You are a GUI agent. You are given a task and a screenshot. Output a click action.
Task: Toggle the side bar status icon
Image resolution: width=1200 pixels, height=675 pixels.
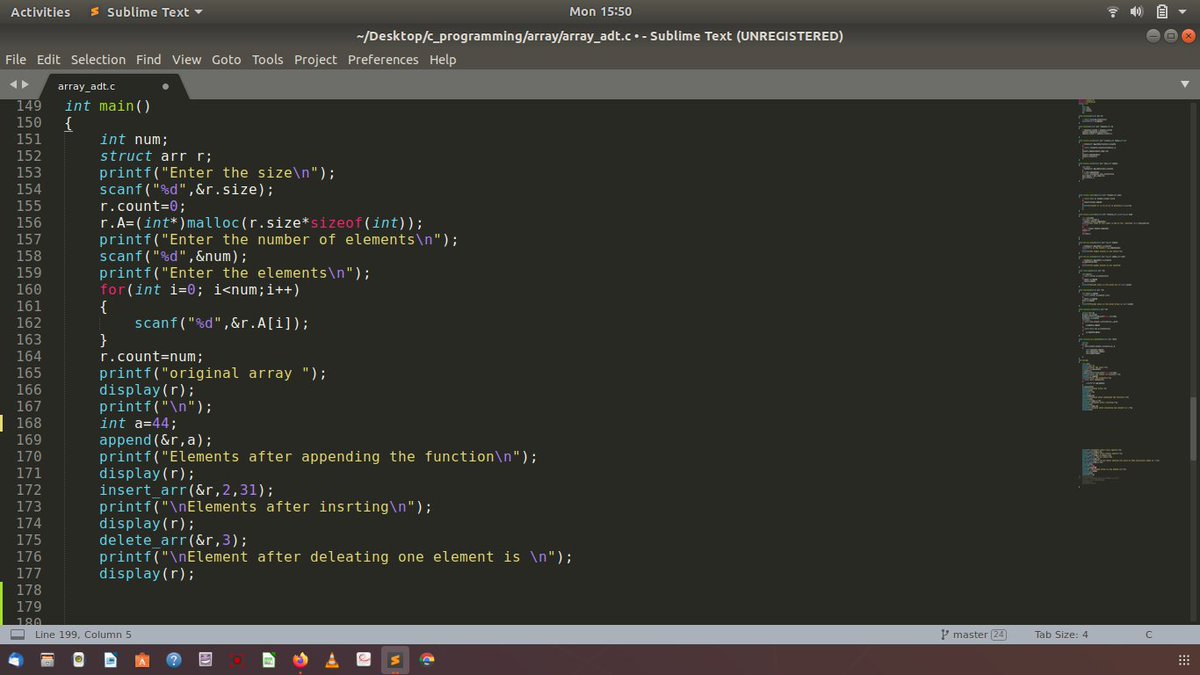pos(17,634)
